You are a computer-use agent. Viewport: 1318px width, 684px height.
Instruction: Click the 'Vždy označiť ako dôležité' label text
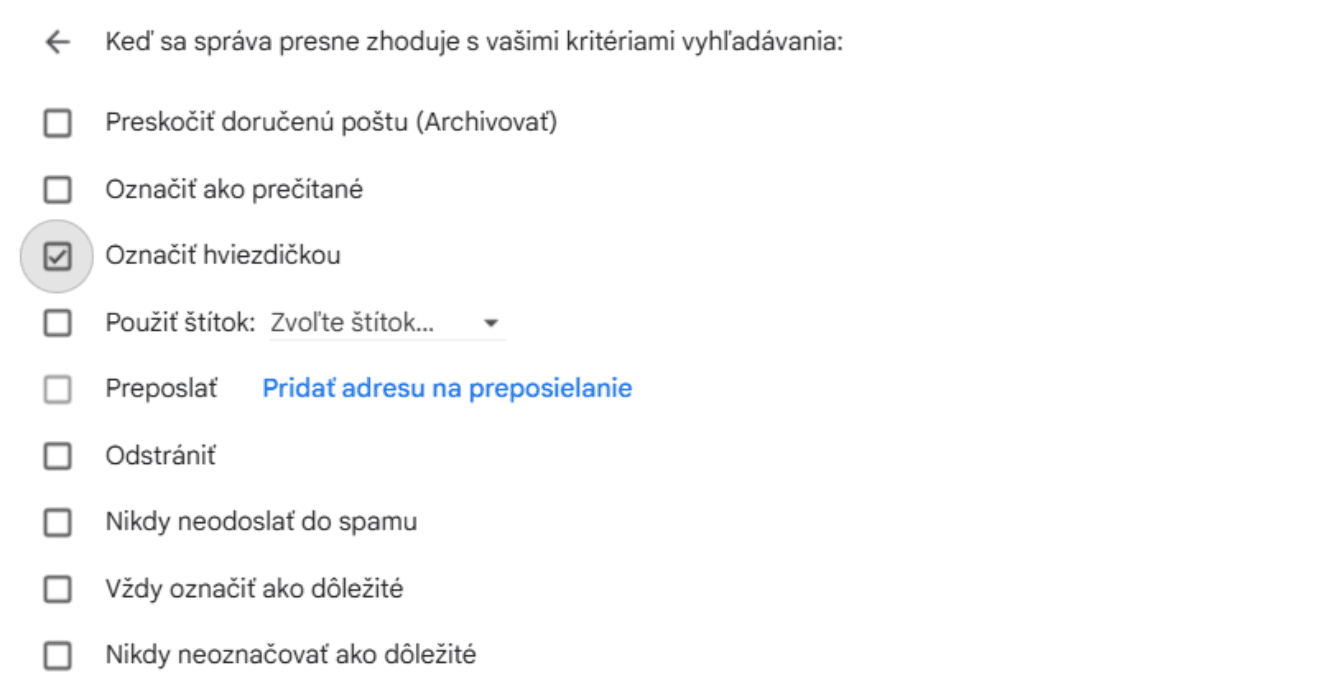(x=254, y=589)
